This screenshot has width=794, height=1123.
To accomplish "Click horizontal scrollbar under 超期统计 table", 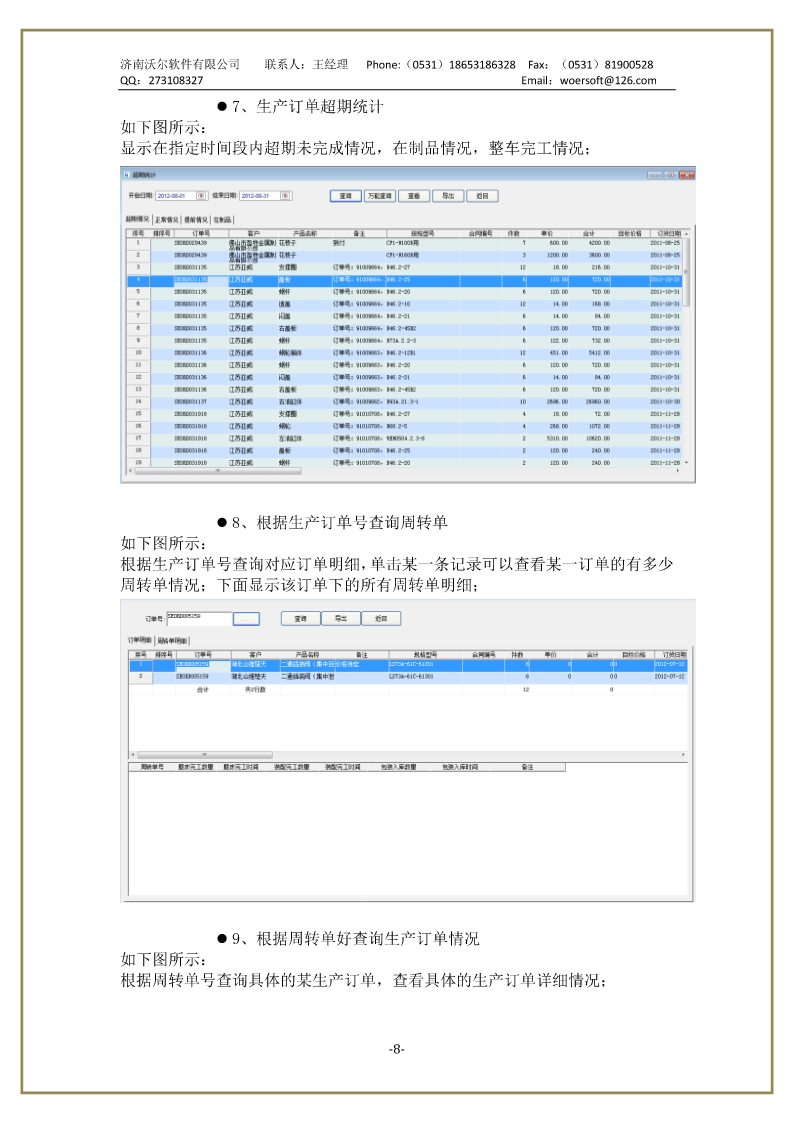I will [x=218, y=471].
